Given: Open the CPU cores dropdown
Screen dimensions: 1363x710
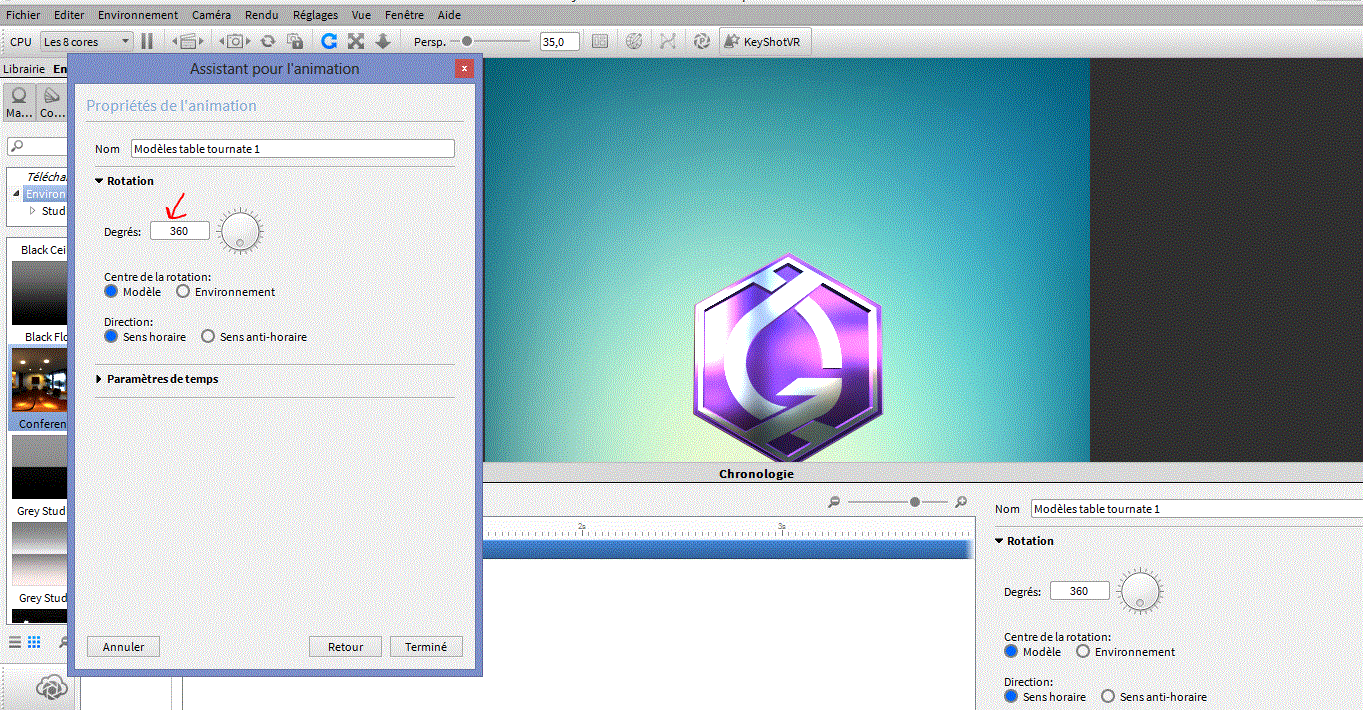Looking at the screenshot, I should 86,41.
